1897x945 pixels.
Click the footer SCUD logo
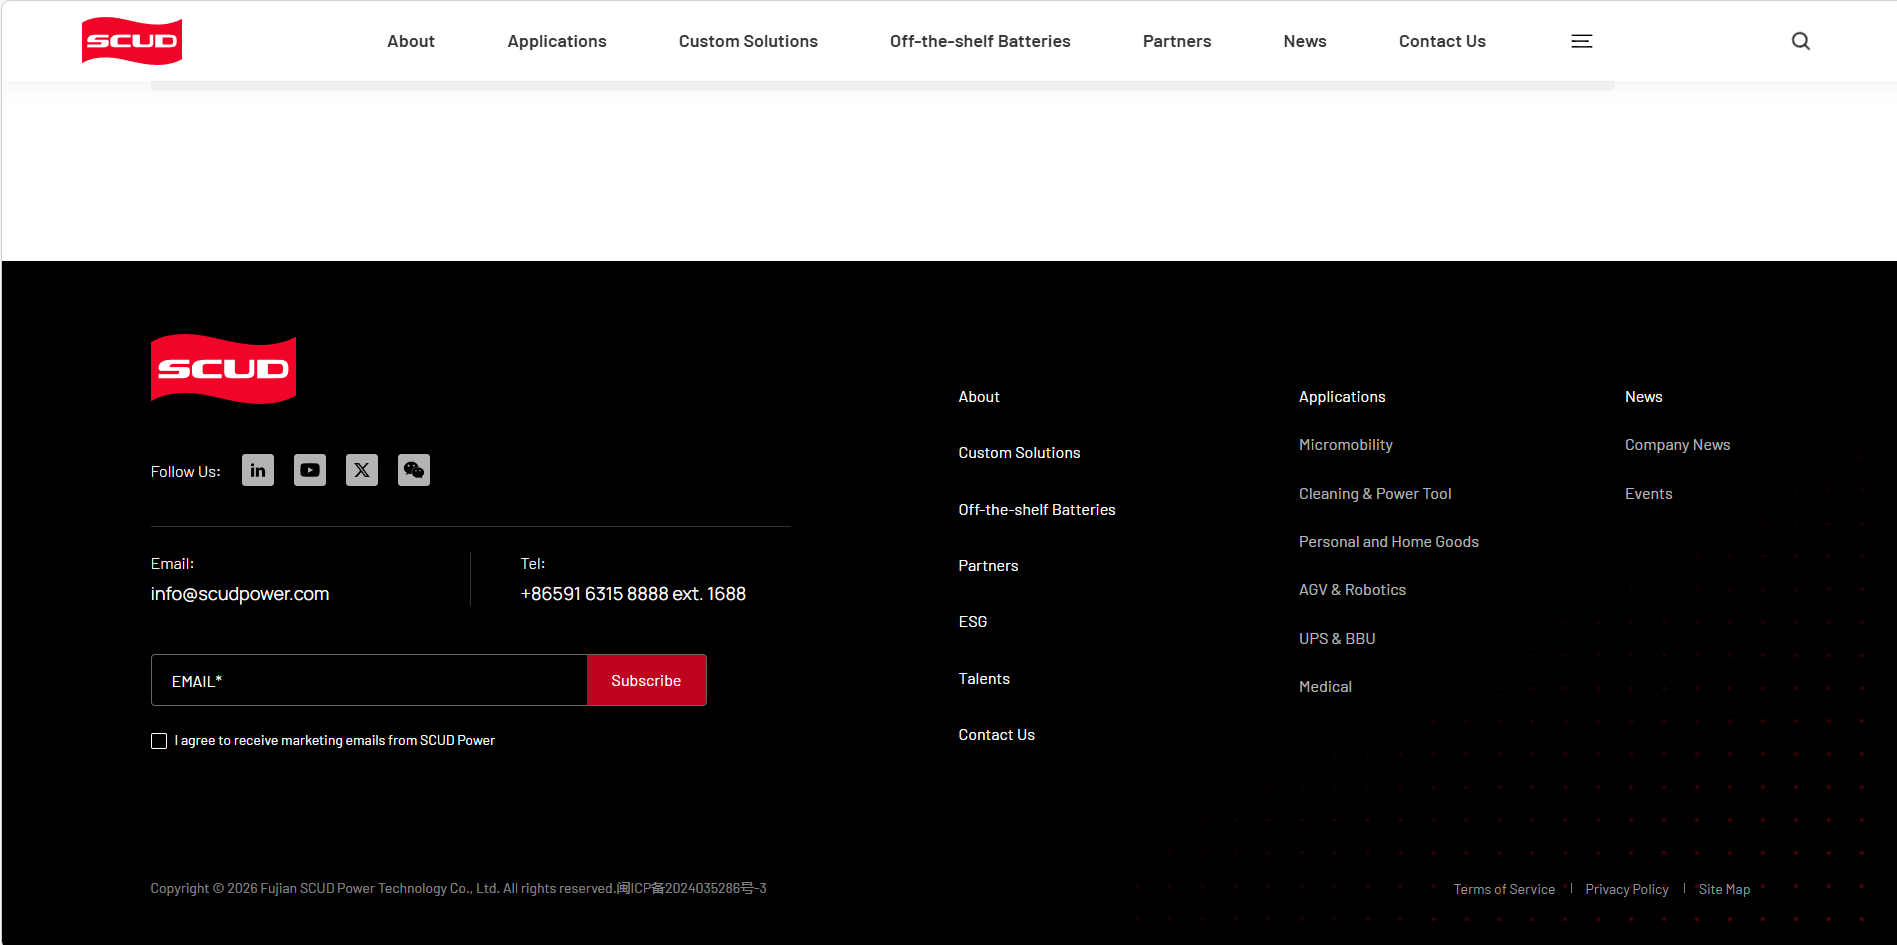(223, 369)
